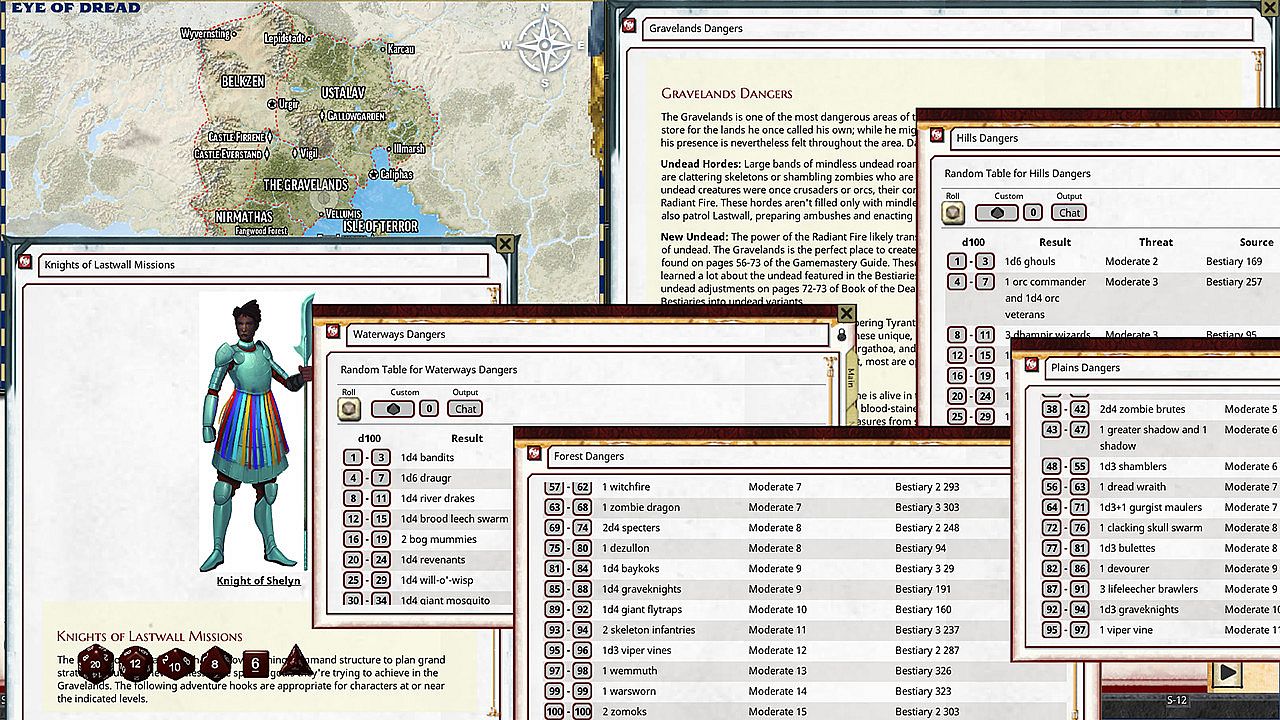Switch to the Main side tab
Image resolution: width=1280 pixels, height=720 pixels.
[x=850, y=378]
